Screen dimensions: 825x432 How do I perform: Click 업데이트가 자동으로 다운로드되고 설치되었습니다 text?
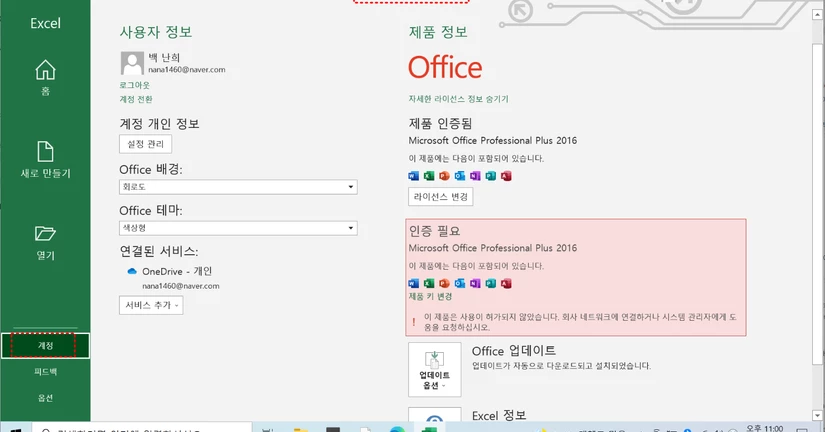tap(561, 366)
